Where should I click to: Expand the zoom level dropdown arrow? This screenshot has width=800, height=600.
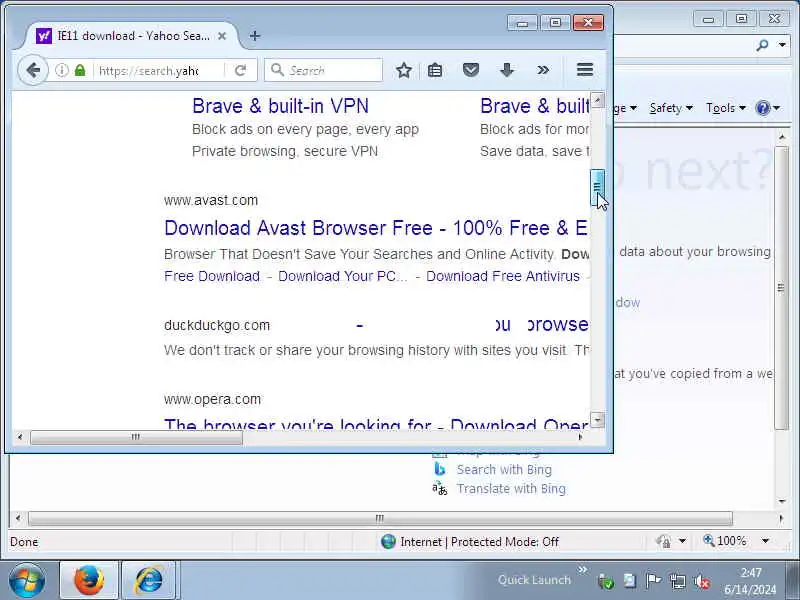click(x=765, y=541)
